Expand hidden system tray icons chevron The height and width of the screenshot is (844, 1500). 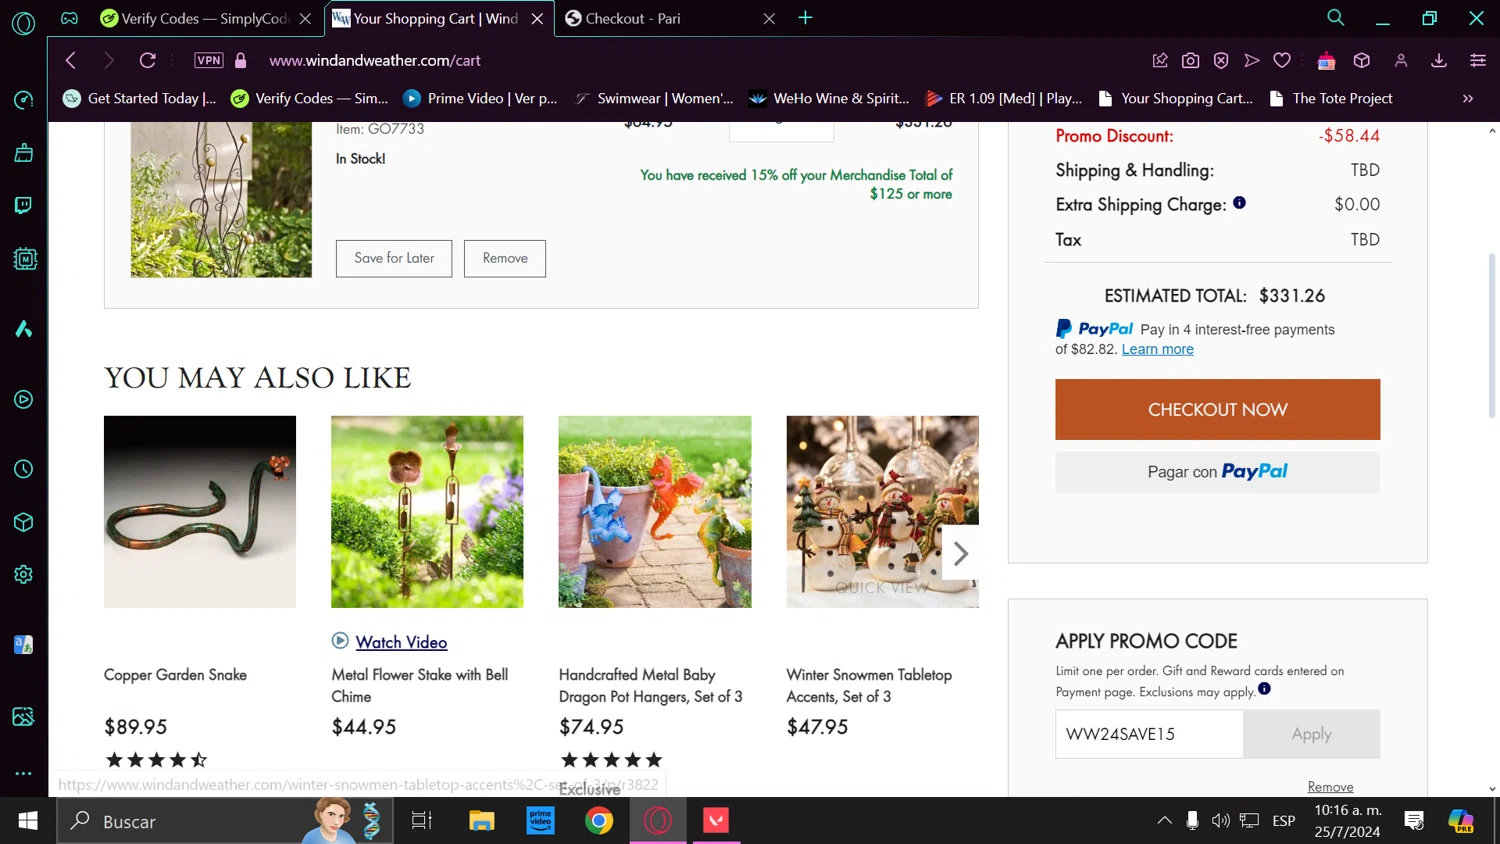pyautogui.click(x=1164, y=821)
